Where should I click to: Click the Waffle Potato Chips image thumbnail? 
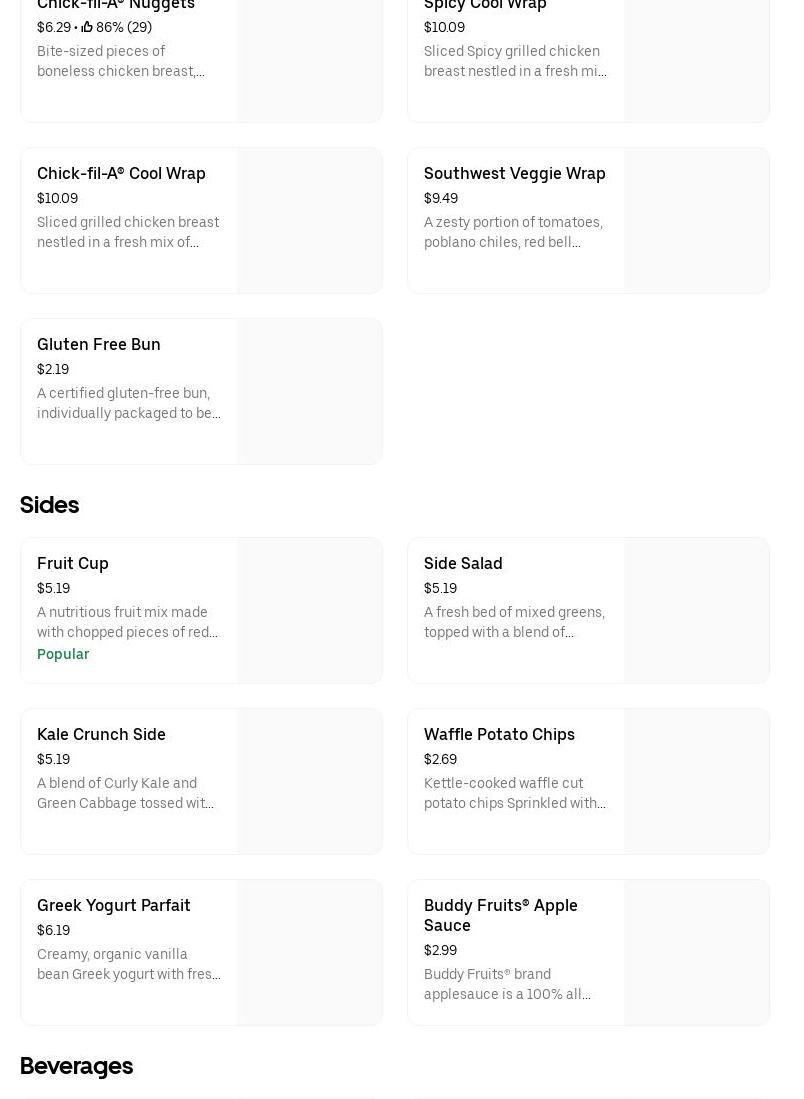(696, 782)
